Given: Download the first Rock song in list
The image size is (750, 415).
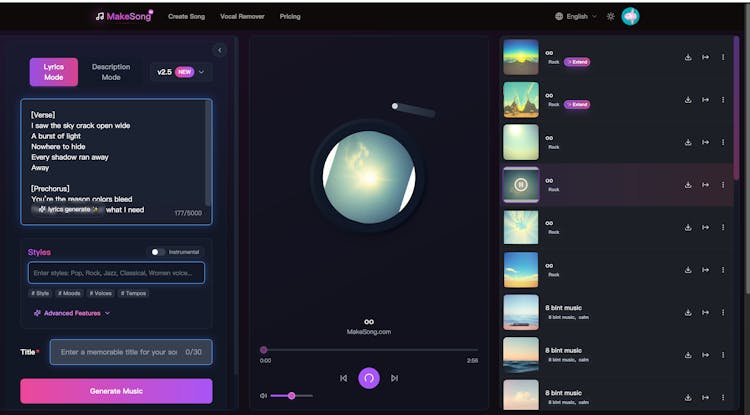Looking at the screenshot, I should (688, 57).
